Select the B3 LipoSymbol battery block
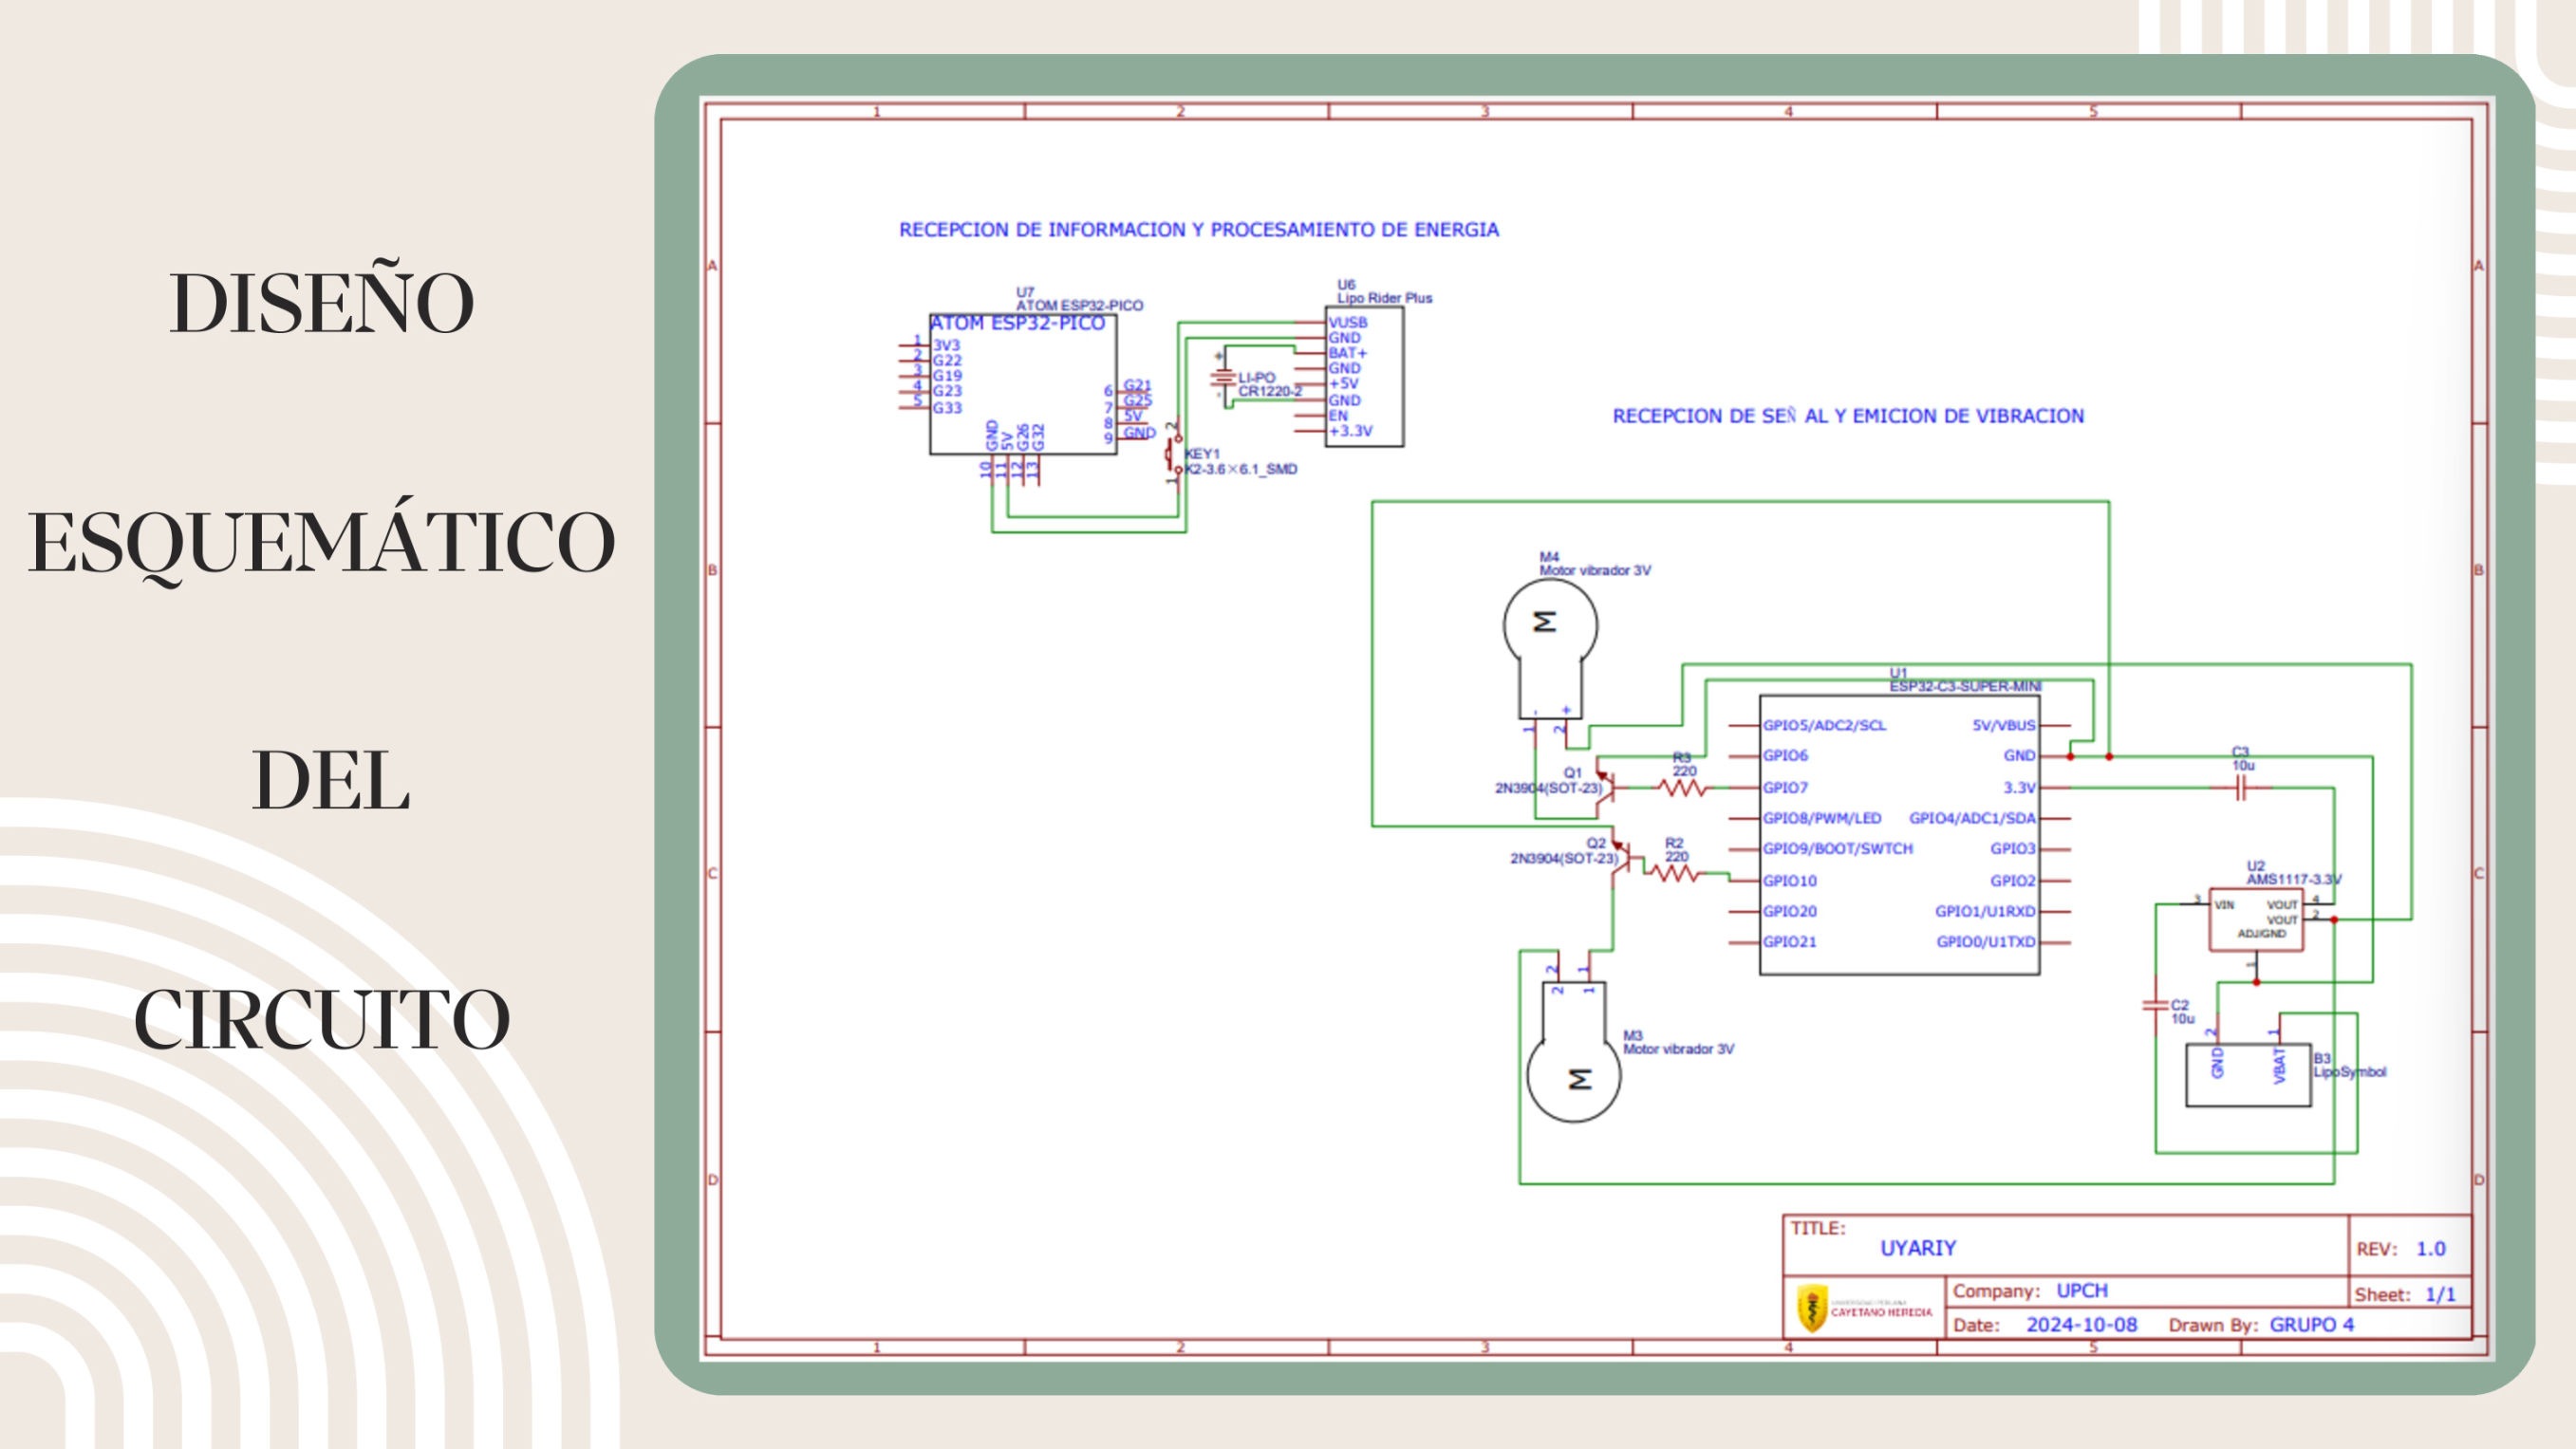 (2248, 1075)
